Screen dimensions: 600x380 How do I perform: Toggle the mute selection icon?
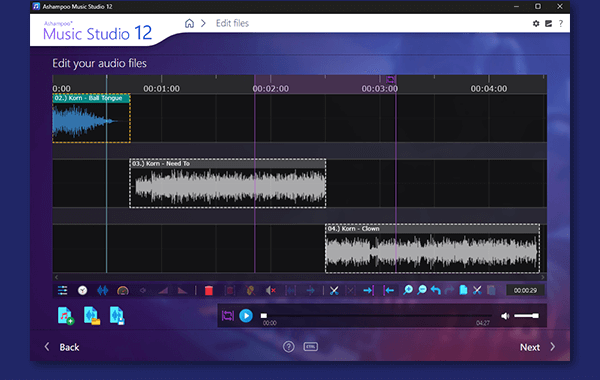[271, 290]
